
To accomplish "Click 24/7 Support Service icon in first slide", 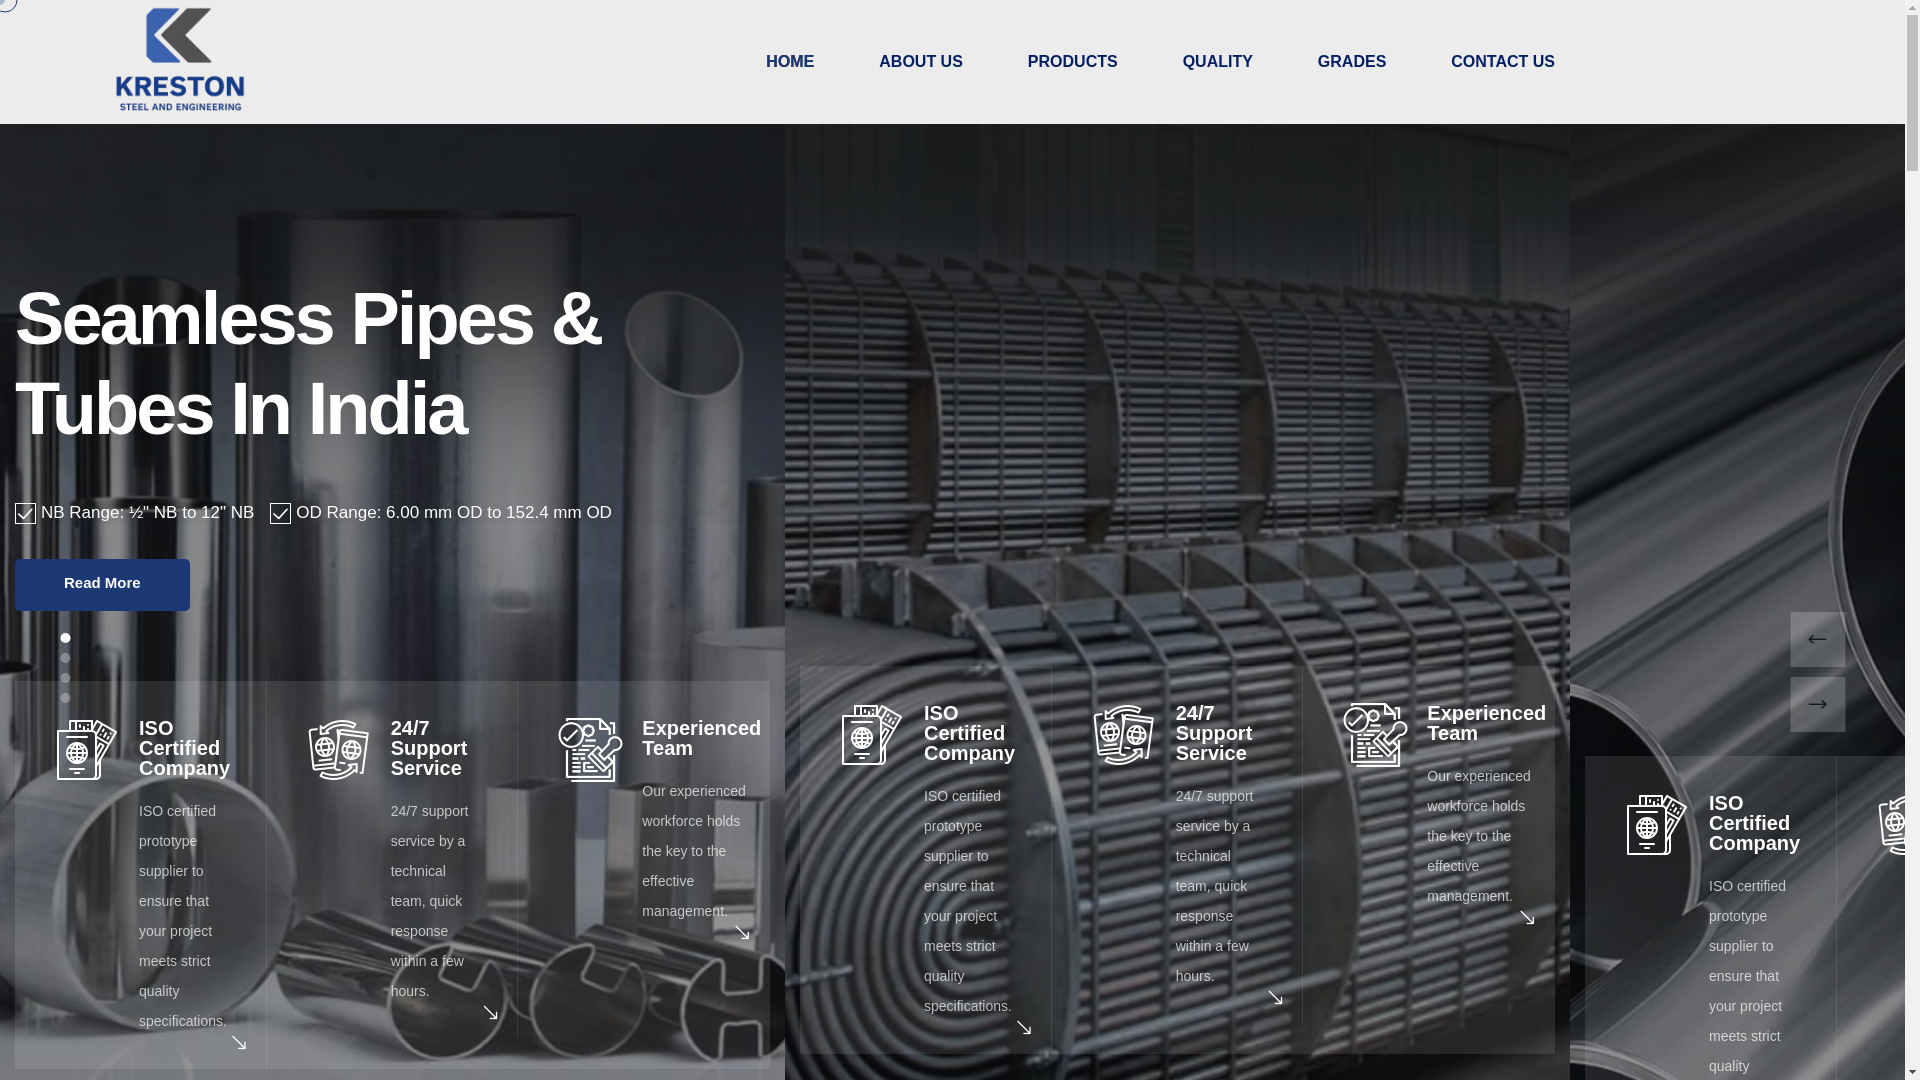I will tap(338, 750).
